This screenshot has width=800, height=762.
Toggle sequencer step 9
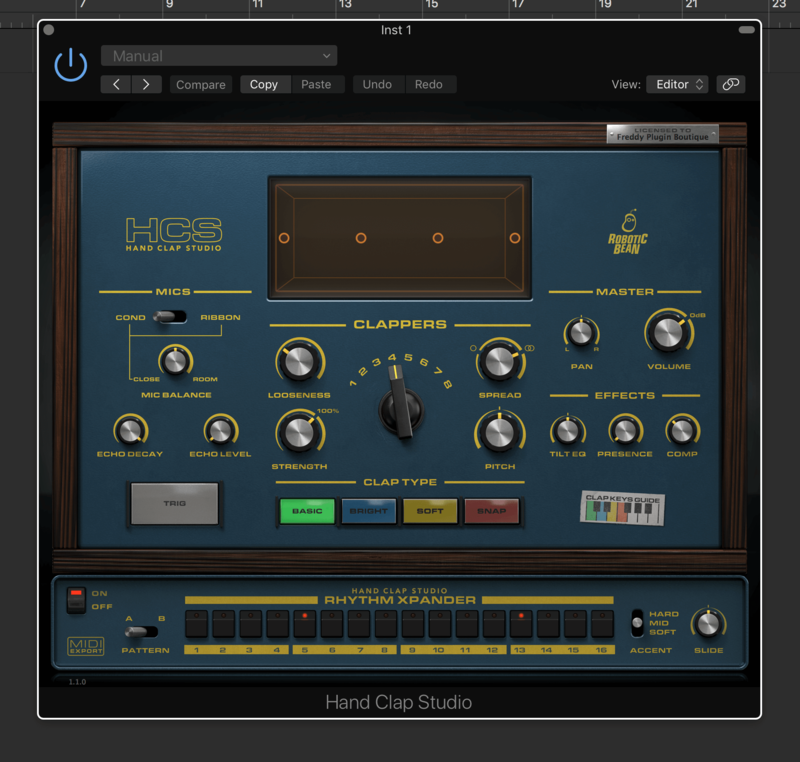[x=413, y=623]
